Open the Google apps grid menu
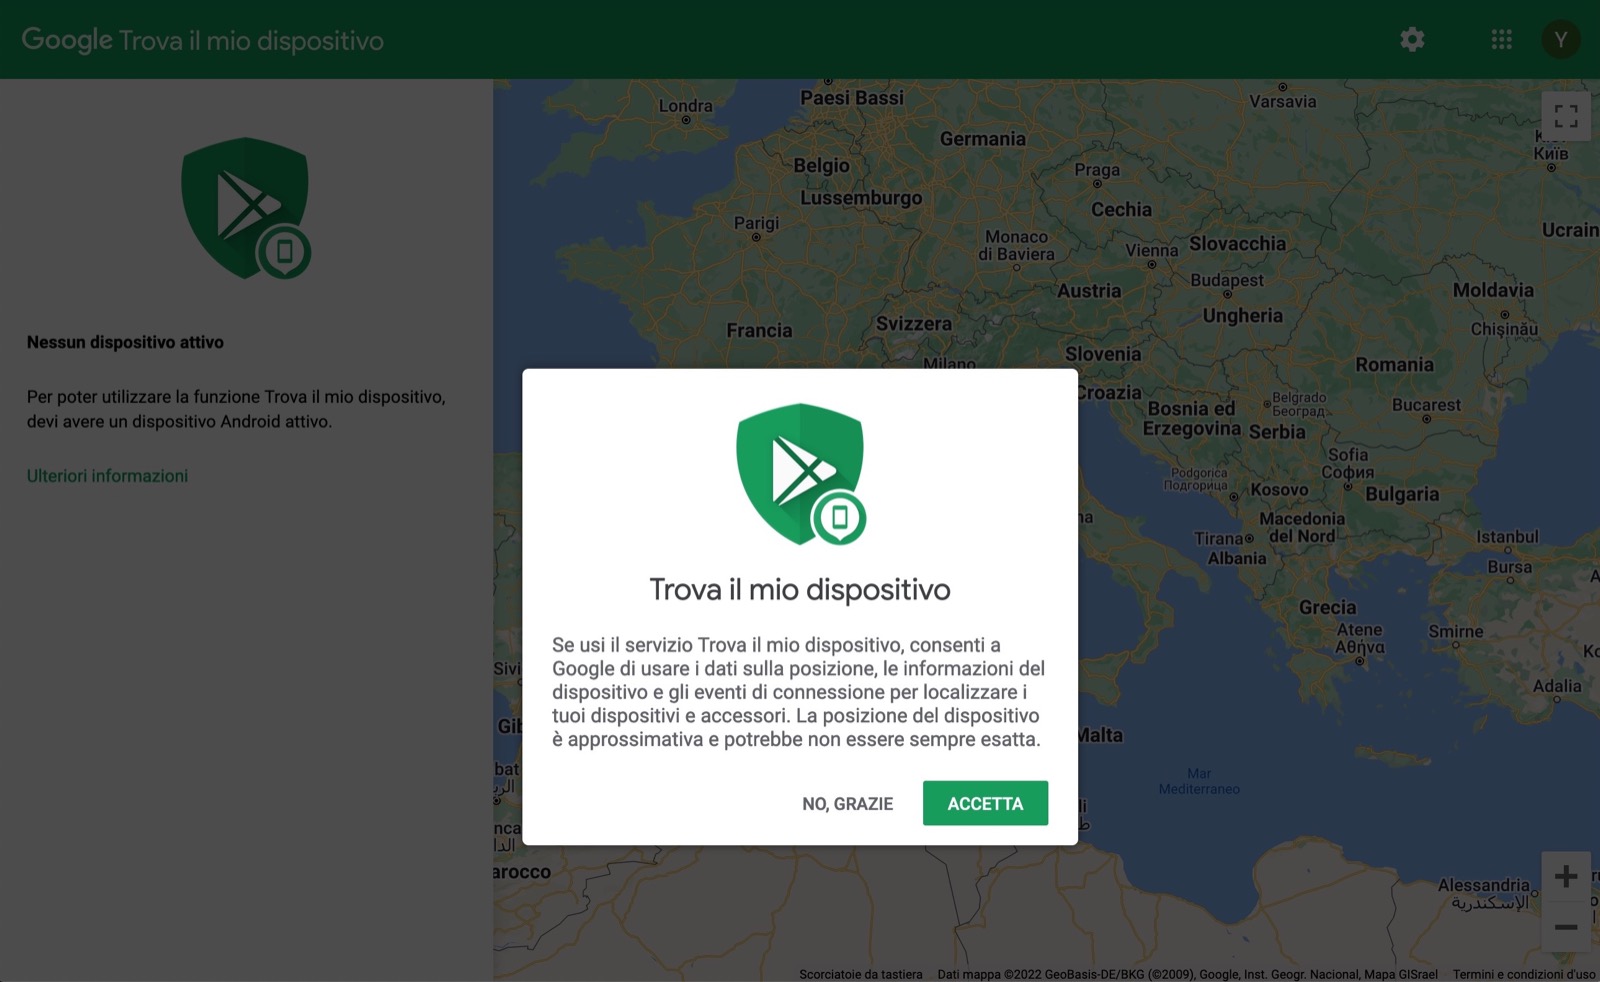Viewport: 1600px width, 982px height. tap(1501, 40)
